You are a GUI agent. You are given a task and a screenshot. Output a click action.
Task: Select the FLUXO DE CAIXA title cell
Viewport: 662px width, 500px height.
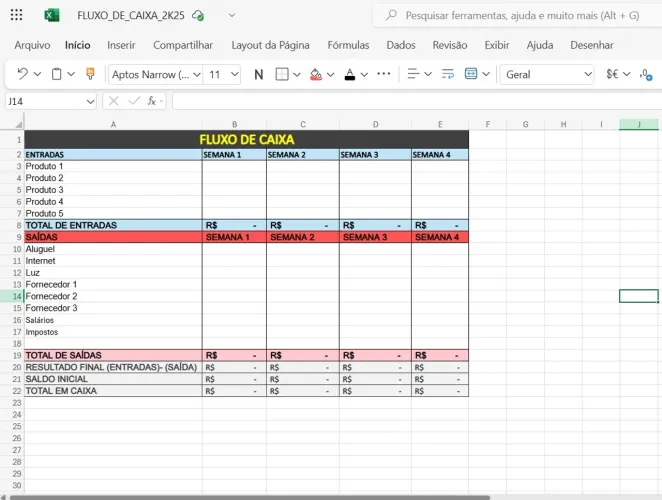[x=247, y=140]
